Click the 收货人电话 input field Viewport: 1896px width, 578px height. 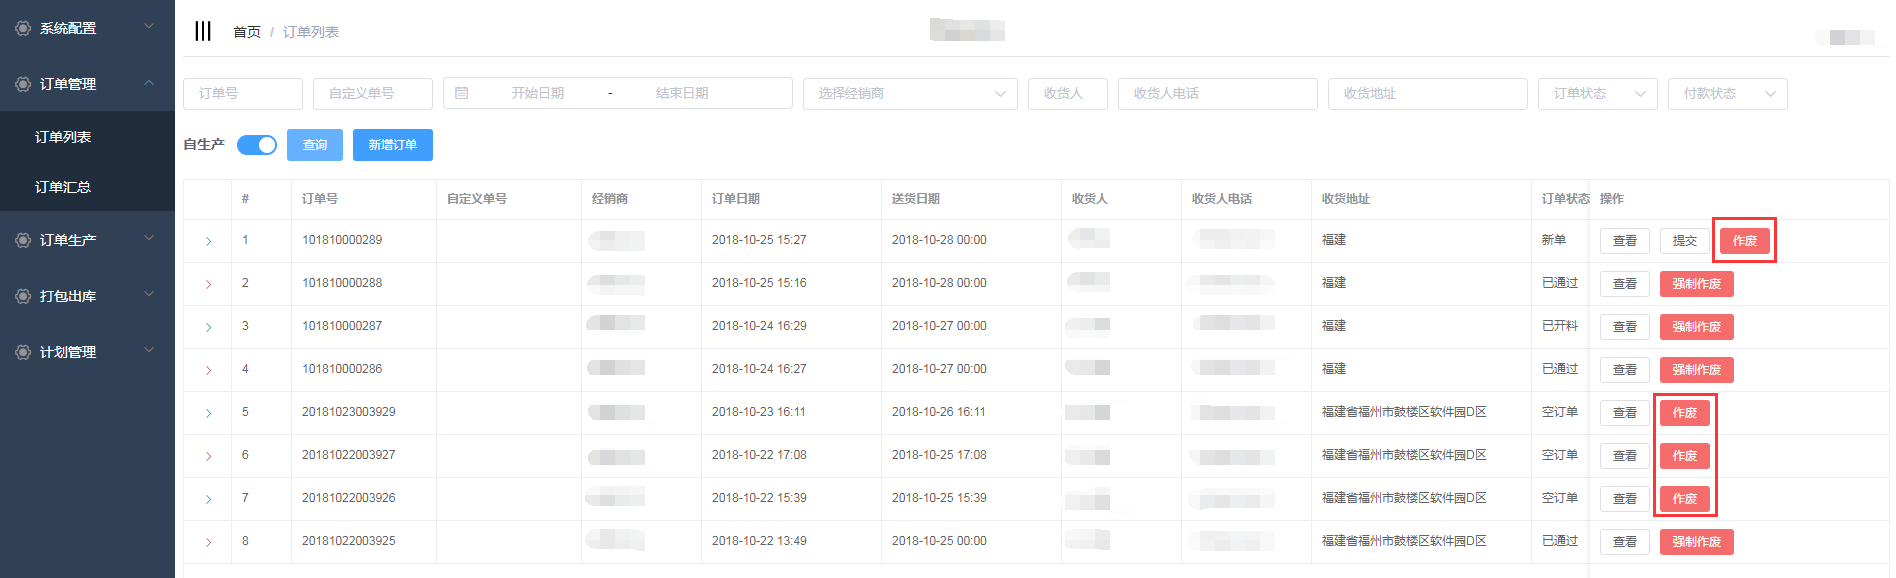pos(1217,93)
